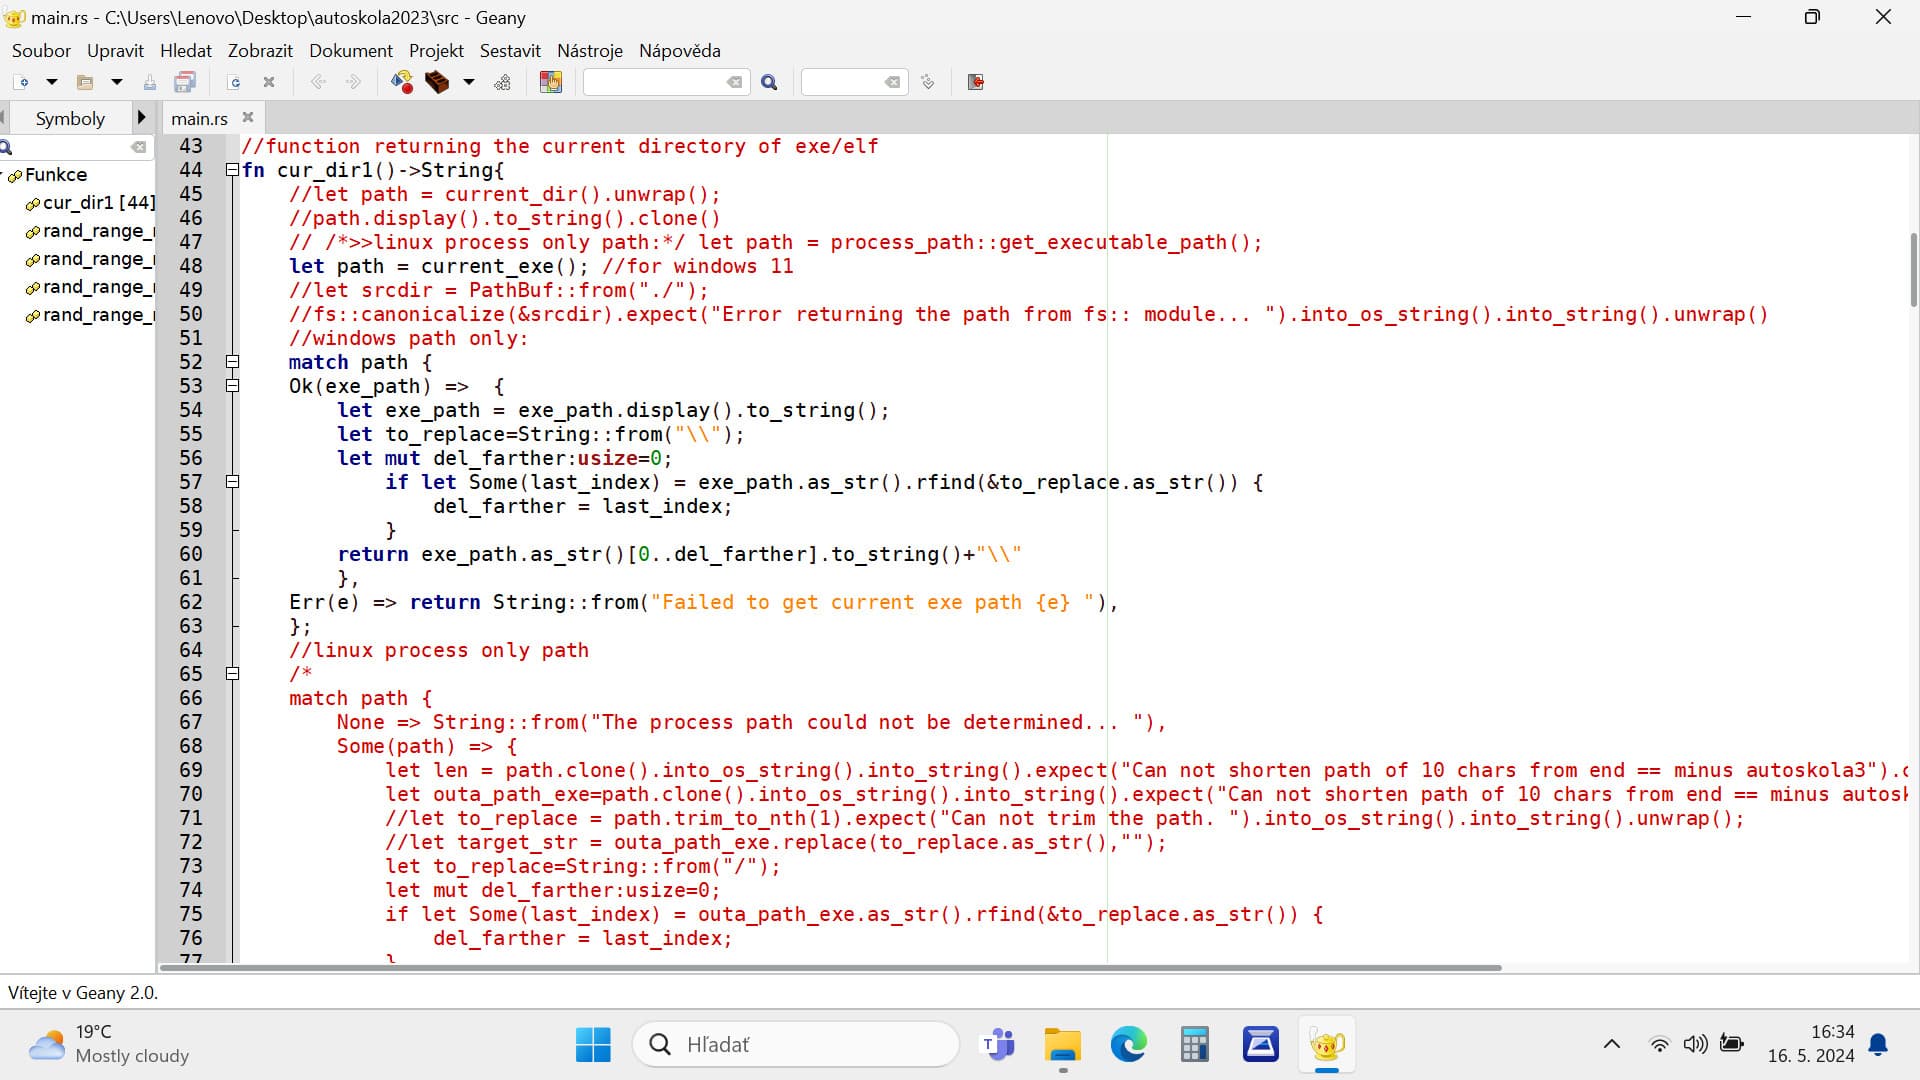Image resolution: width=1920 pixels, height=1080 pixels.
Task: Toggle fold marker at line 52
Action: click(232, 362)
